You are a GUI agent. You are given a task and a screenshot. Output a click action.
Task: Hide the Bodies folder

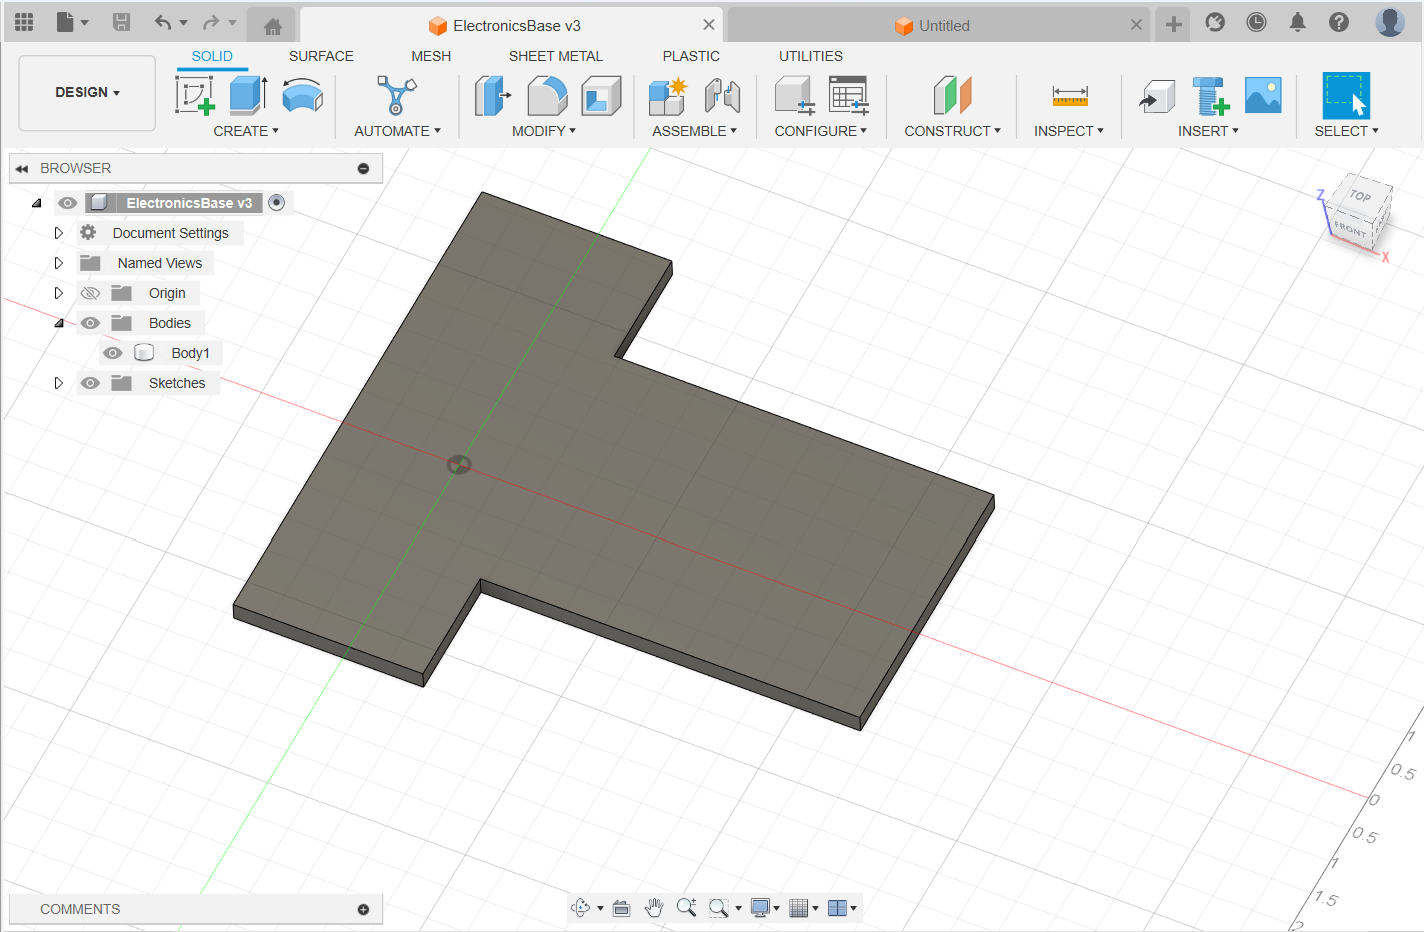tap(90, 323)
